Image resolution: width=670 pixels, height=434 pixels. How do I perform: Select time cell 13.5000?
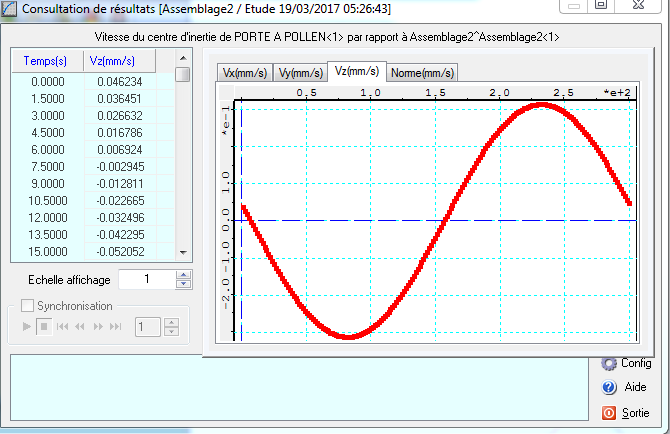tap(48, 235)
